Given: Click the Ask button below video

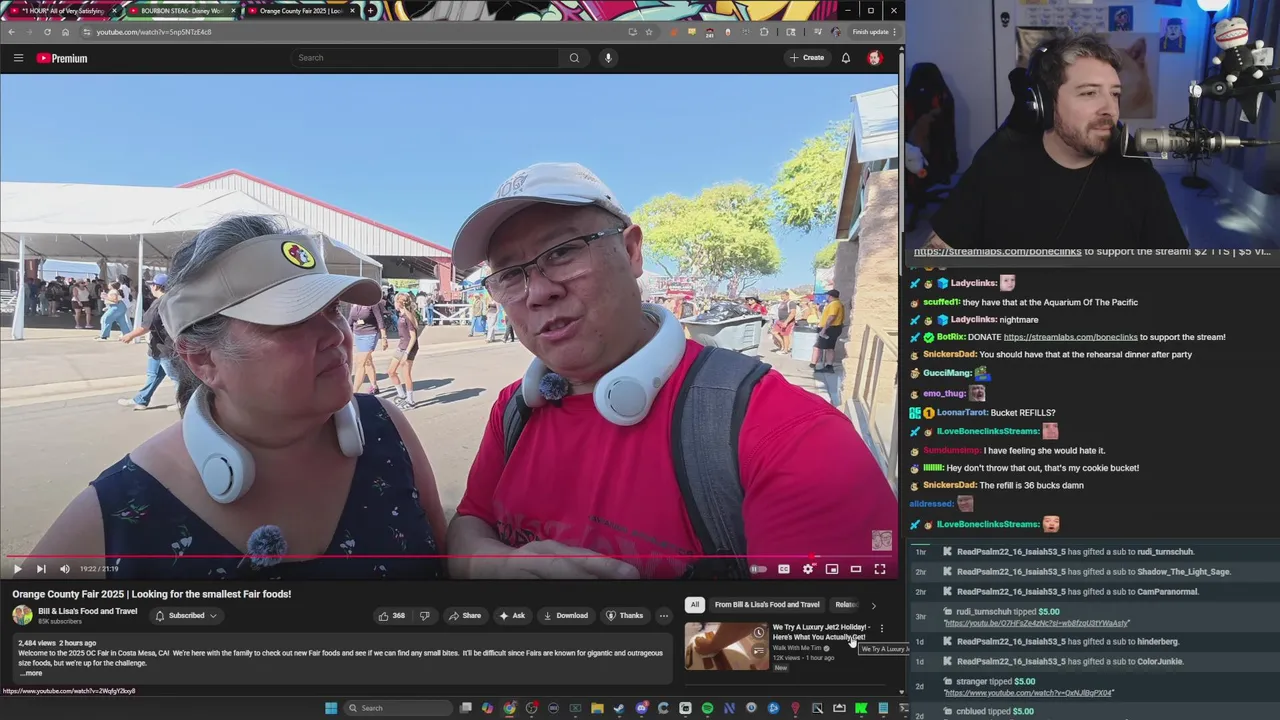Looking at the screenshot, I should (512, 616).
